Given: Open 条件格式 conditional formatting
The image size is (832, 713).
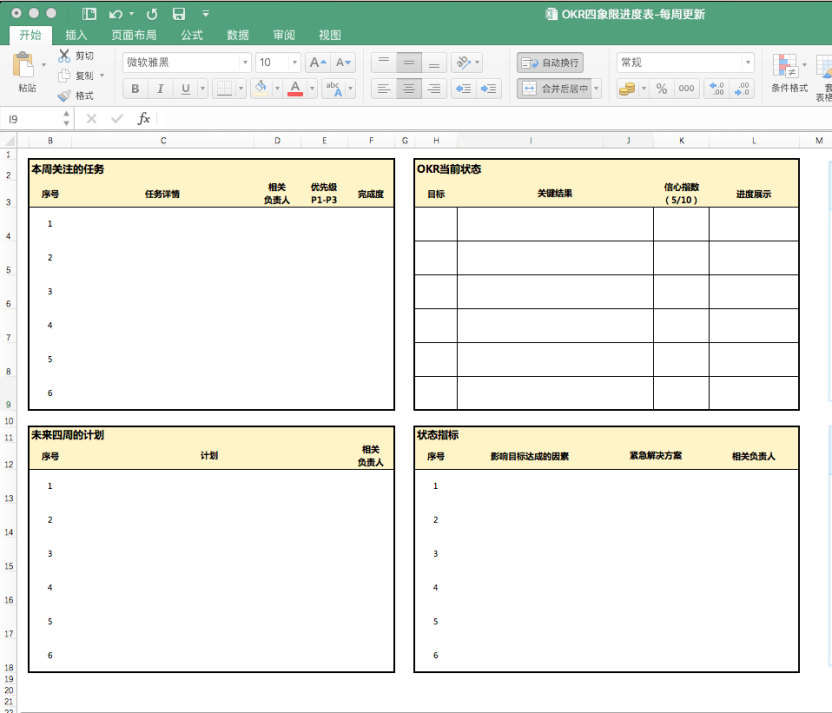Looking at the screenshot, I should (x=789, y=73).
